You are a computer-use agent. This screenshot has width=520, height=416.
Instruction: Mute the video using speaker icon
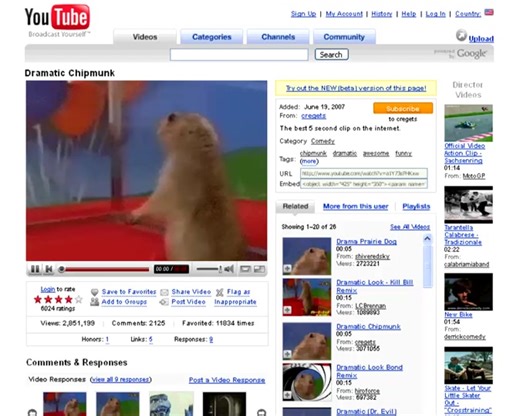click(229, 269)
